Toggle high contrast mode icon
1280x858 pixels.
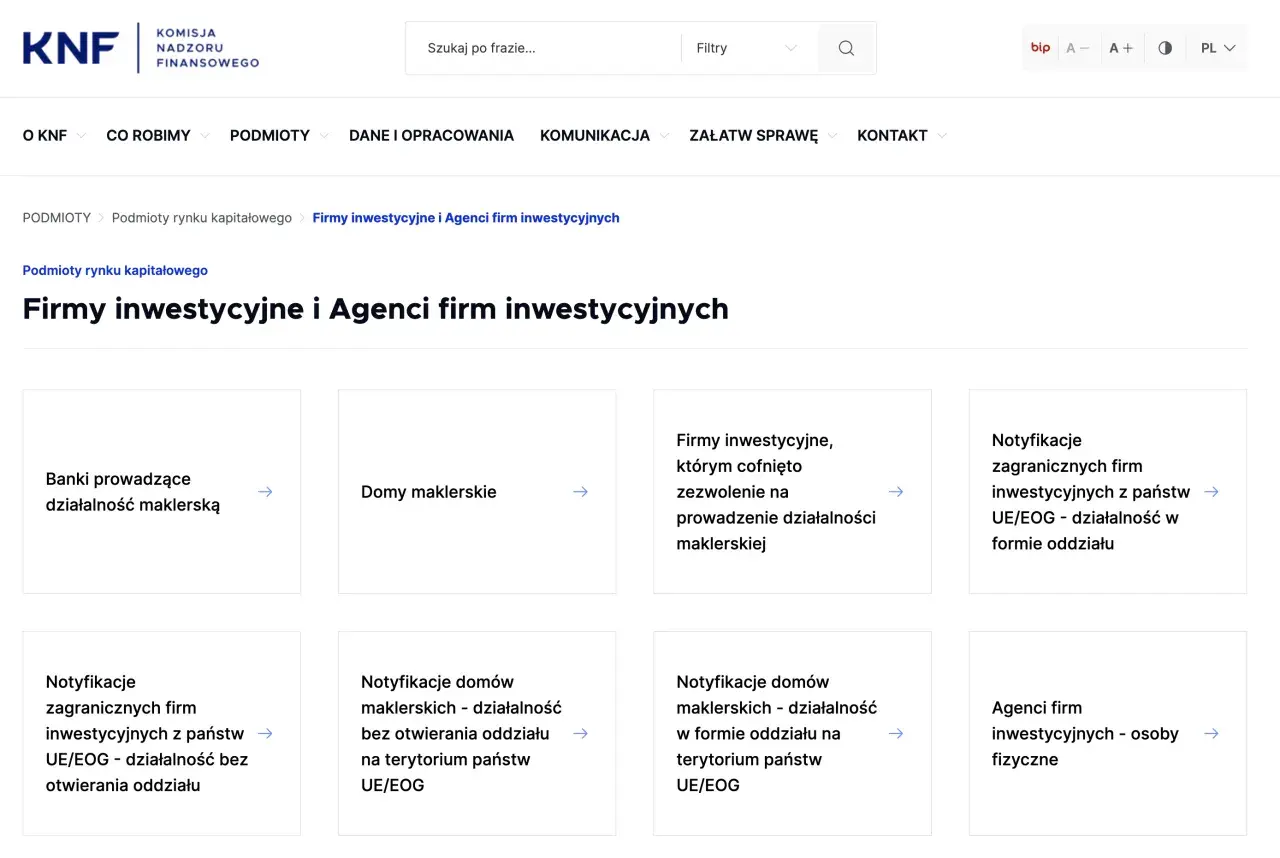pyautogui.click(x=1165, y=48)
